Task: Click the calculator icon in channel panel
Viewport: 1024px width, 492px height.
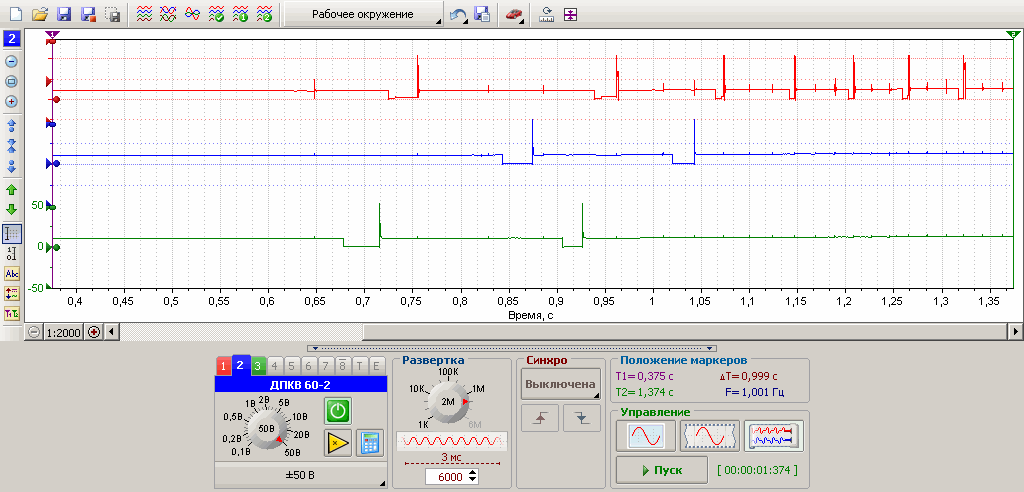Action: click(370, 443)
